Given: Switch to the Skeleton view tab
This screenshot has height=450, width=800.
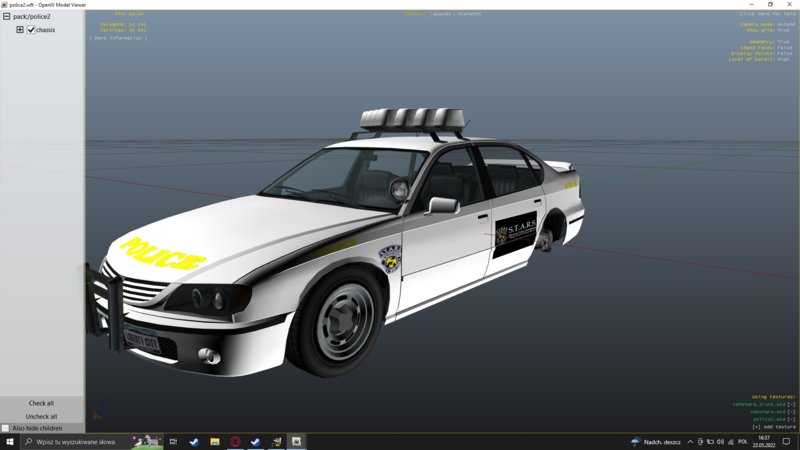Looking at the screenshot, I should [469, 14].
